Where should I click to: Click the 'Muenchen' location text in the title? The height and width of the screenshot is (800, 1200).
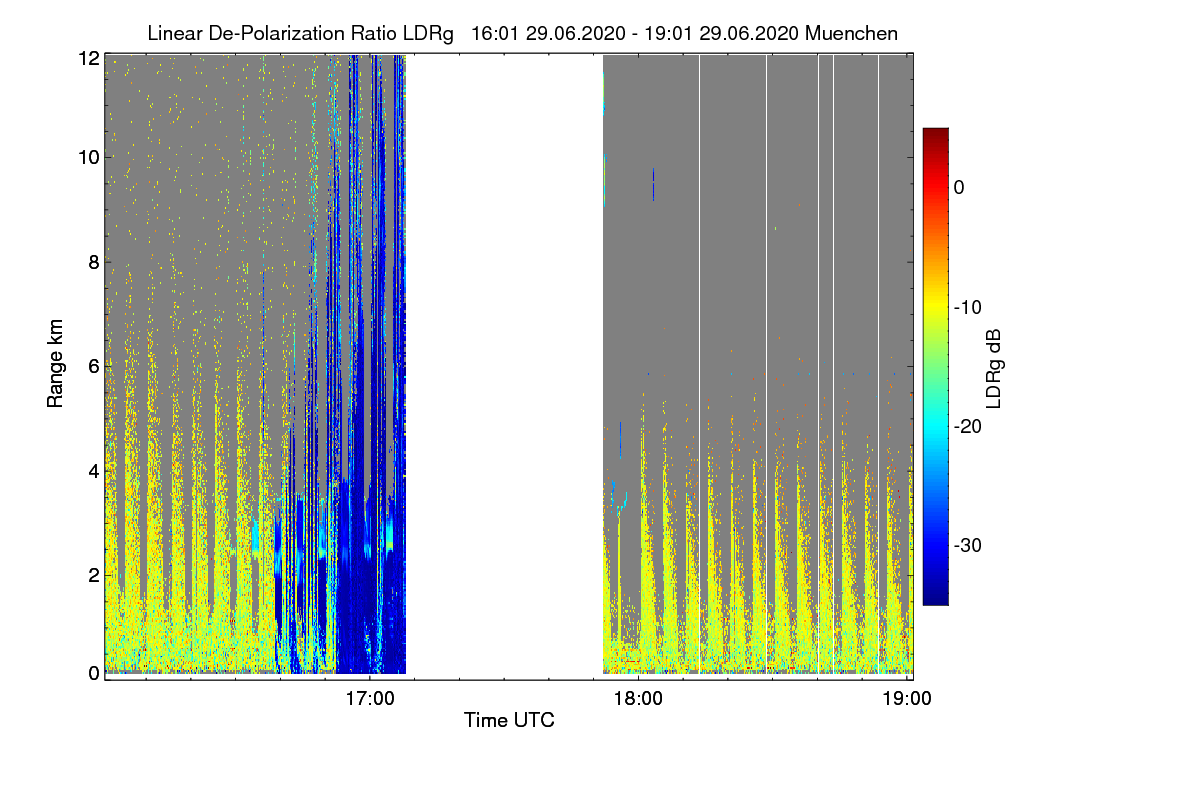point(851,33)
